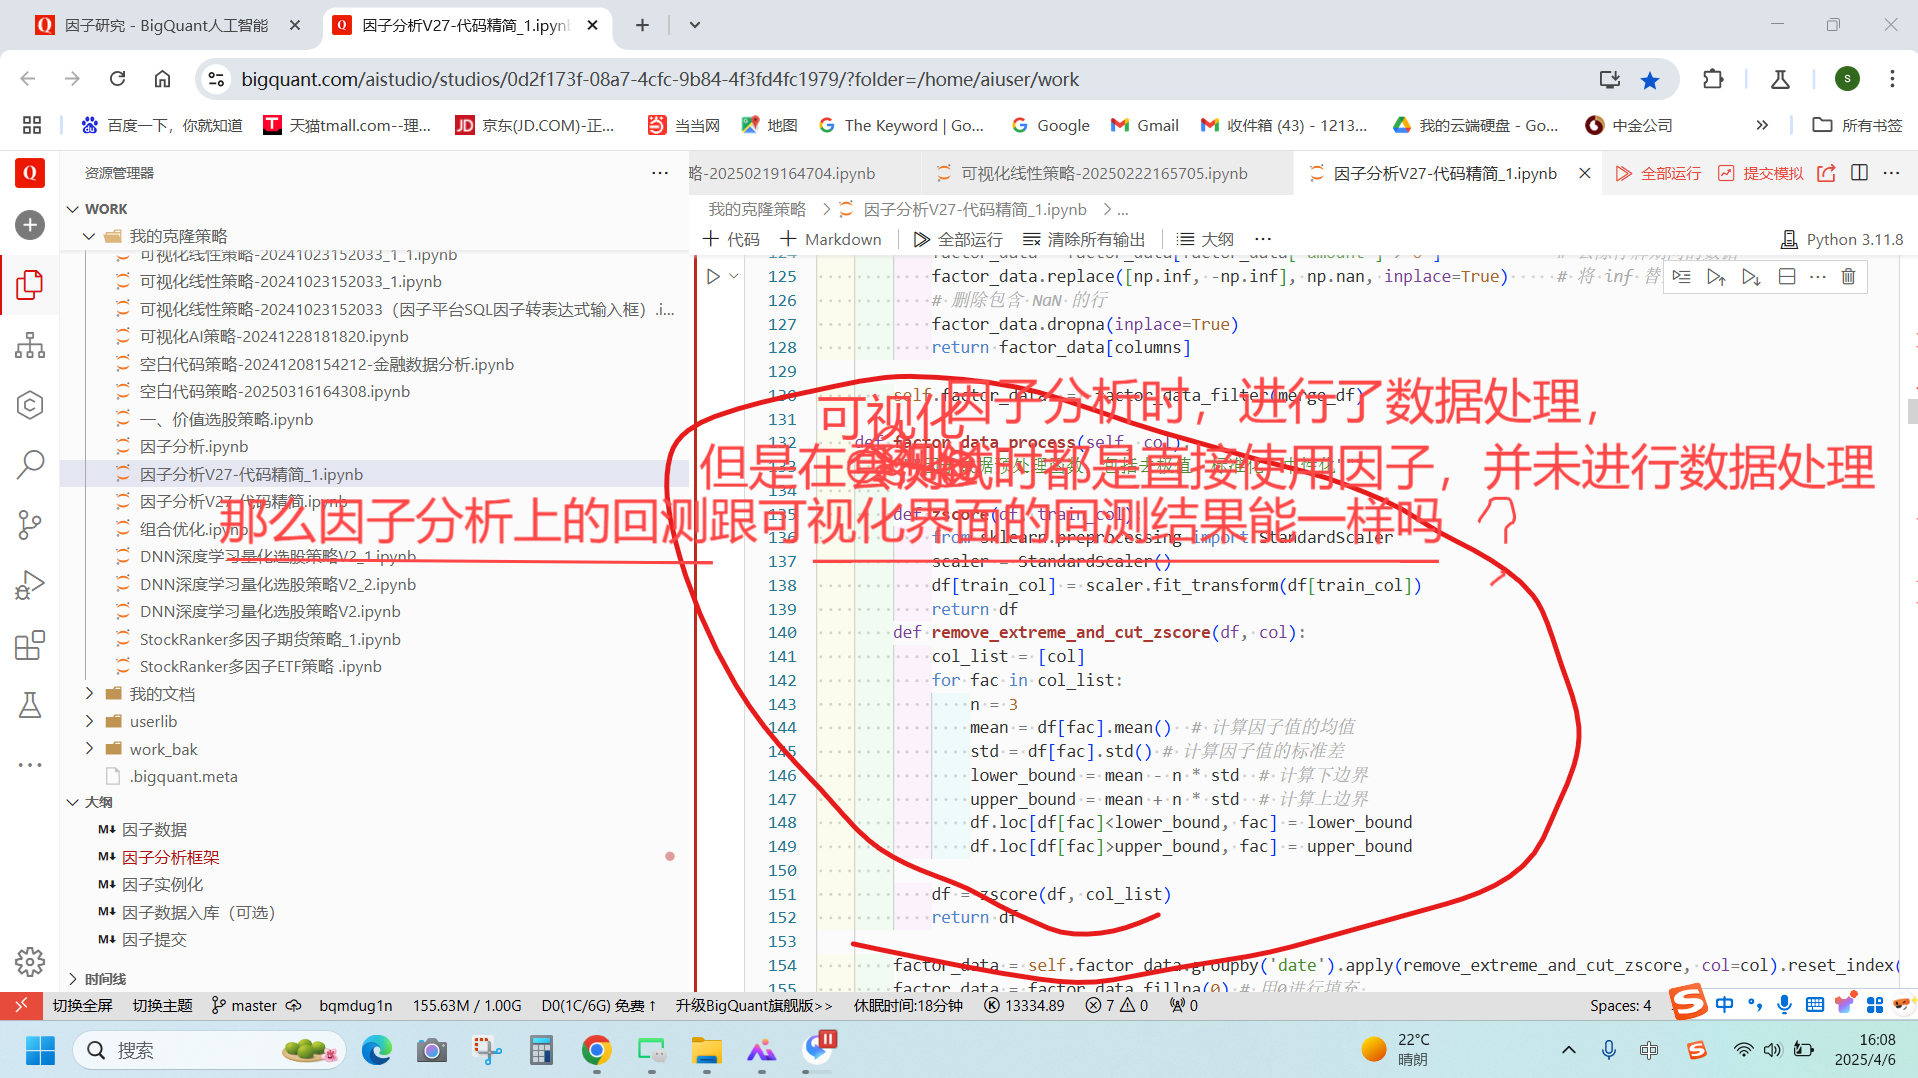
Task: Bookmark star toggle in address bar
Action: 1650,80
